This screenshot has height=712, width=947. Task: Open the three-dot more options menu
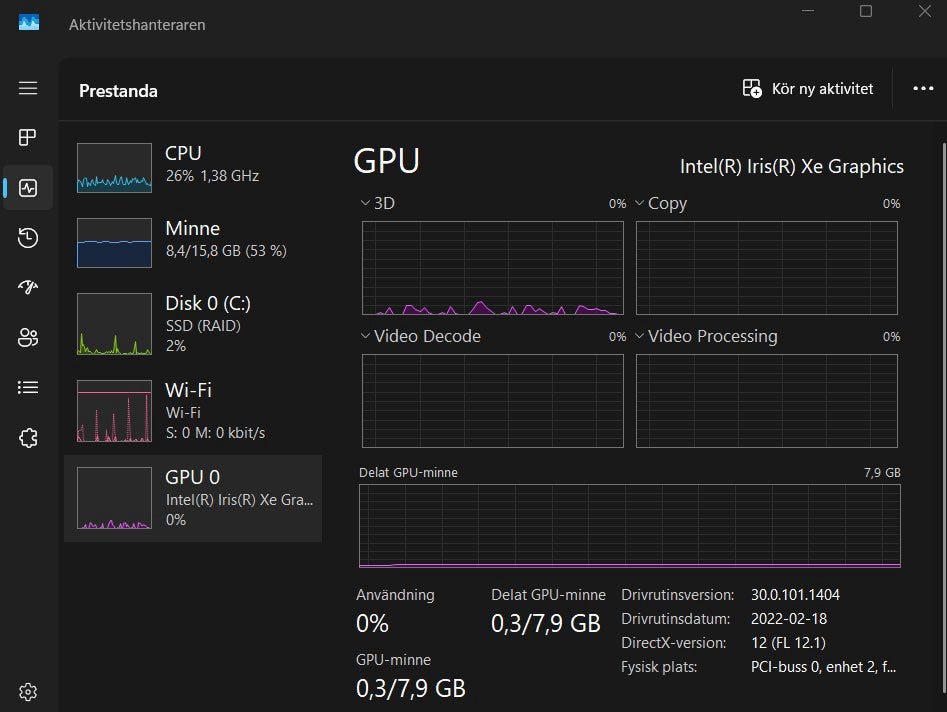click(x=923, y=89)
